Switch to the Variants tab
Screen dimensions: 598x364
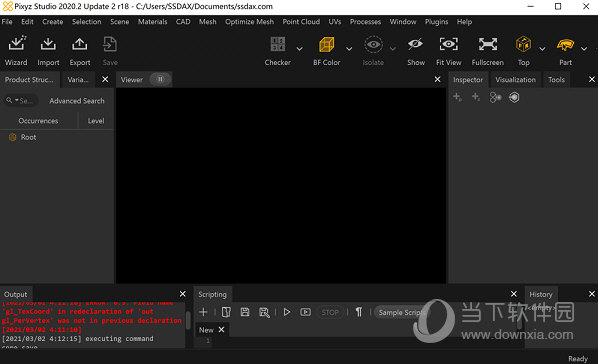click(78, 80)
